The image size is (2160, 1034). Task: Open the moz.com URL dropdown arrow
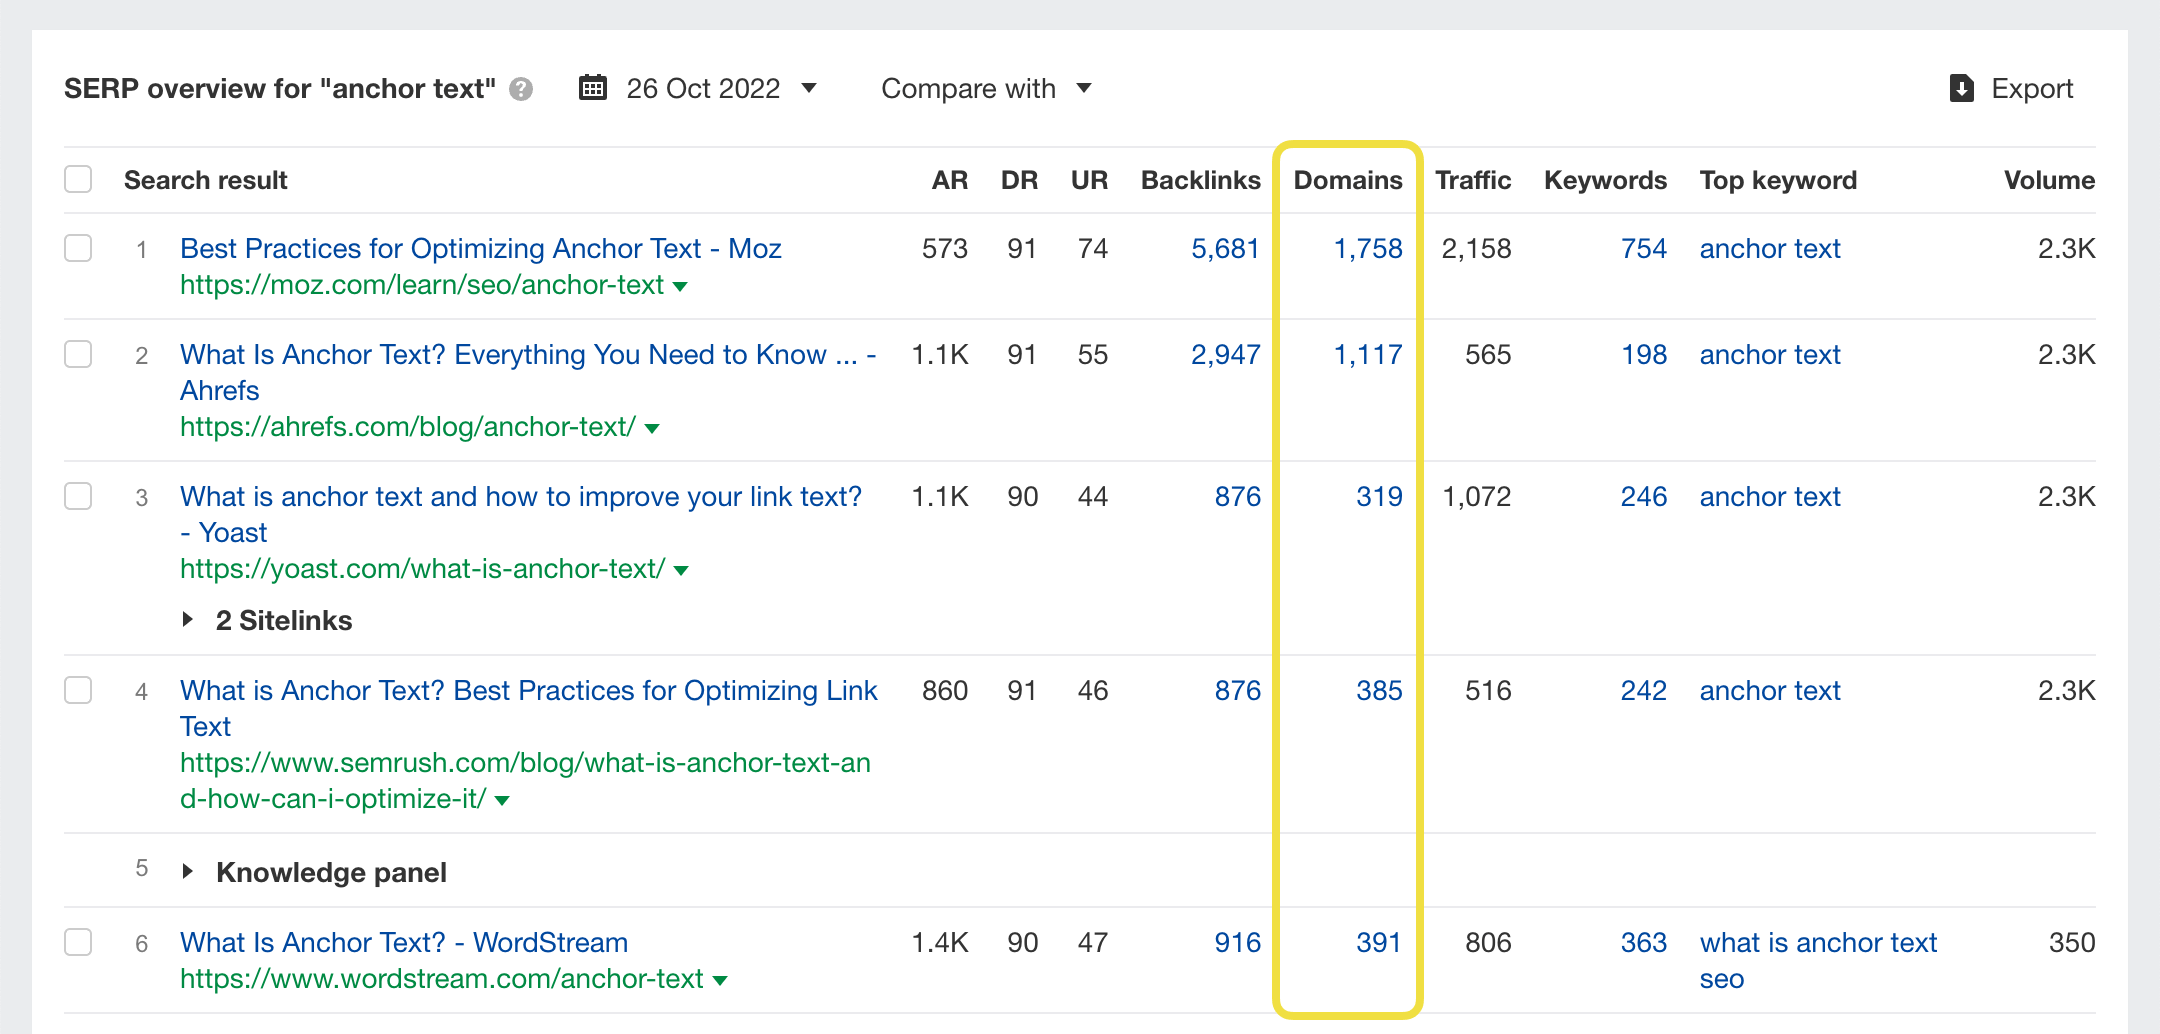pos(681,287)
